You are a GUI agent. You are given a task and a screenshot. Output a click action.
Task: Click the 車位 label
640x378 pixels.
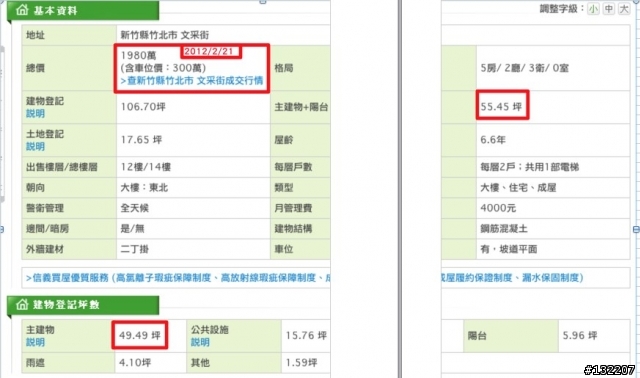tap(284, 249)
